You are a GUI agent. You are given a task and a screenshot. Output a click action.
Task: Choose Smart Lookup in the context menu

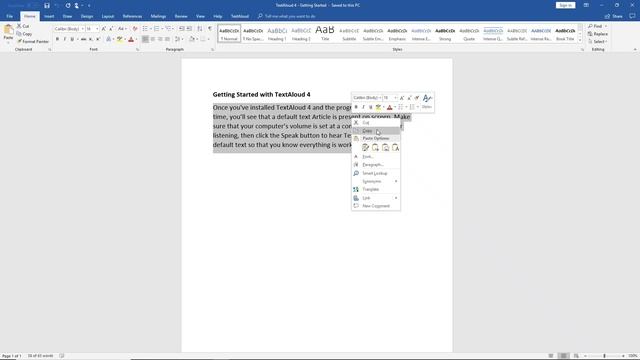(x=376, y=173)
